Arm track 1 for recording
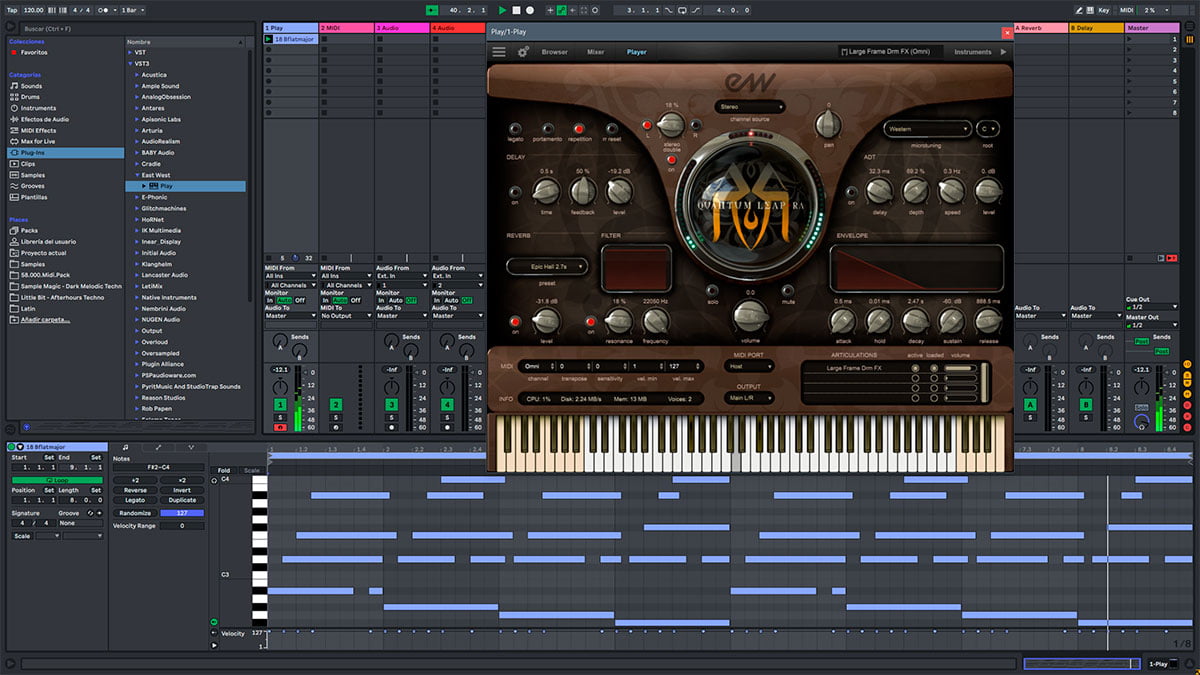The height and width of the screenshot is (675, 1200). (x=280, y=427)
